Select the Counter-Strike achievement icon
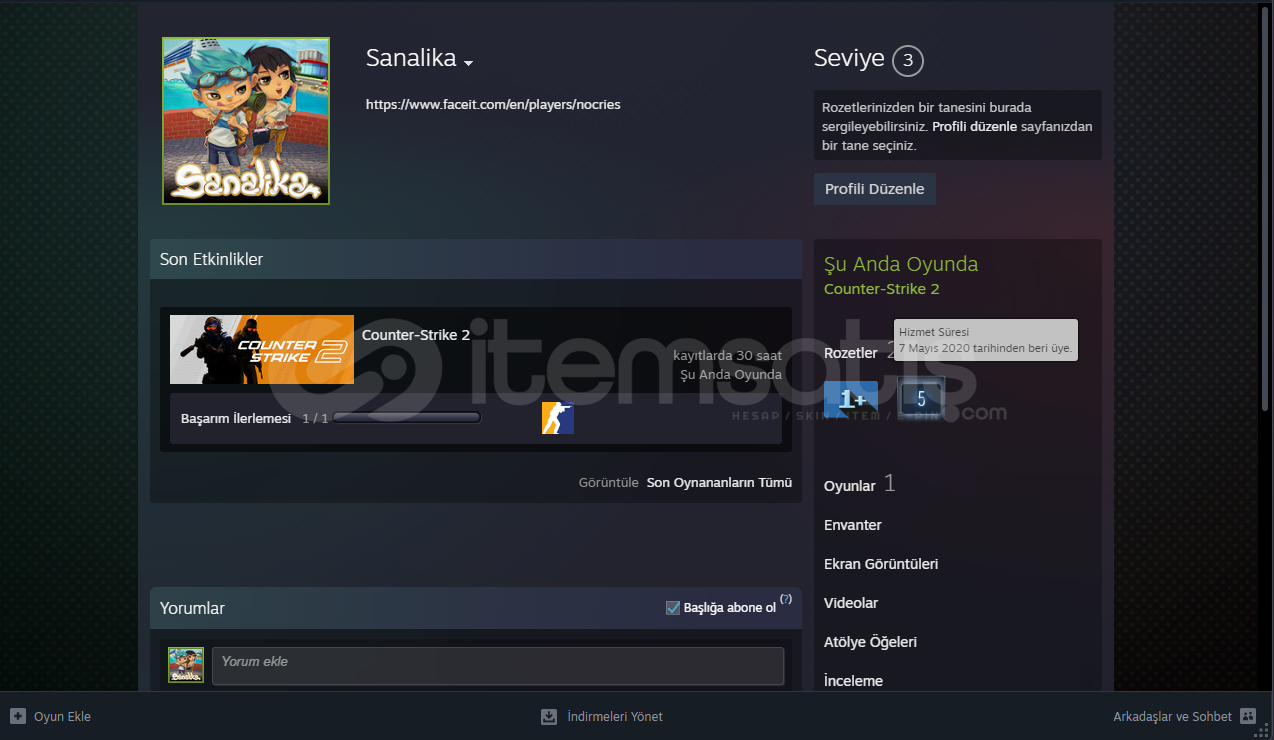This screenshot has height=740, width=1274. [558, 418]
